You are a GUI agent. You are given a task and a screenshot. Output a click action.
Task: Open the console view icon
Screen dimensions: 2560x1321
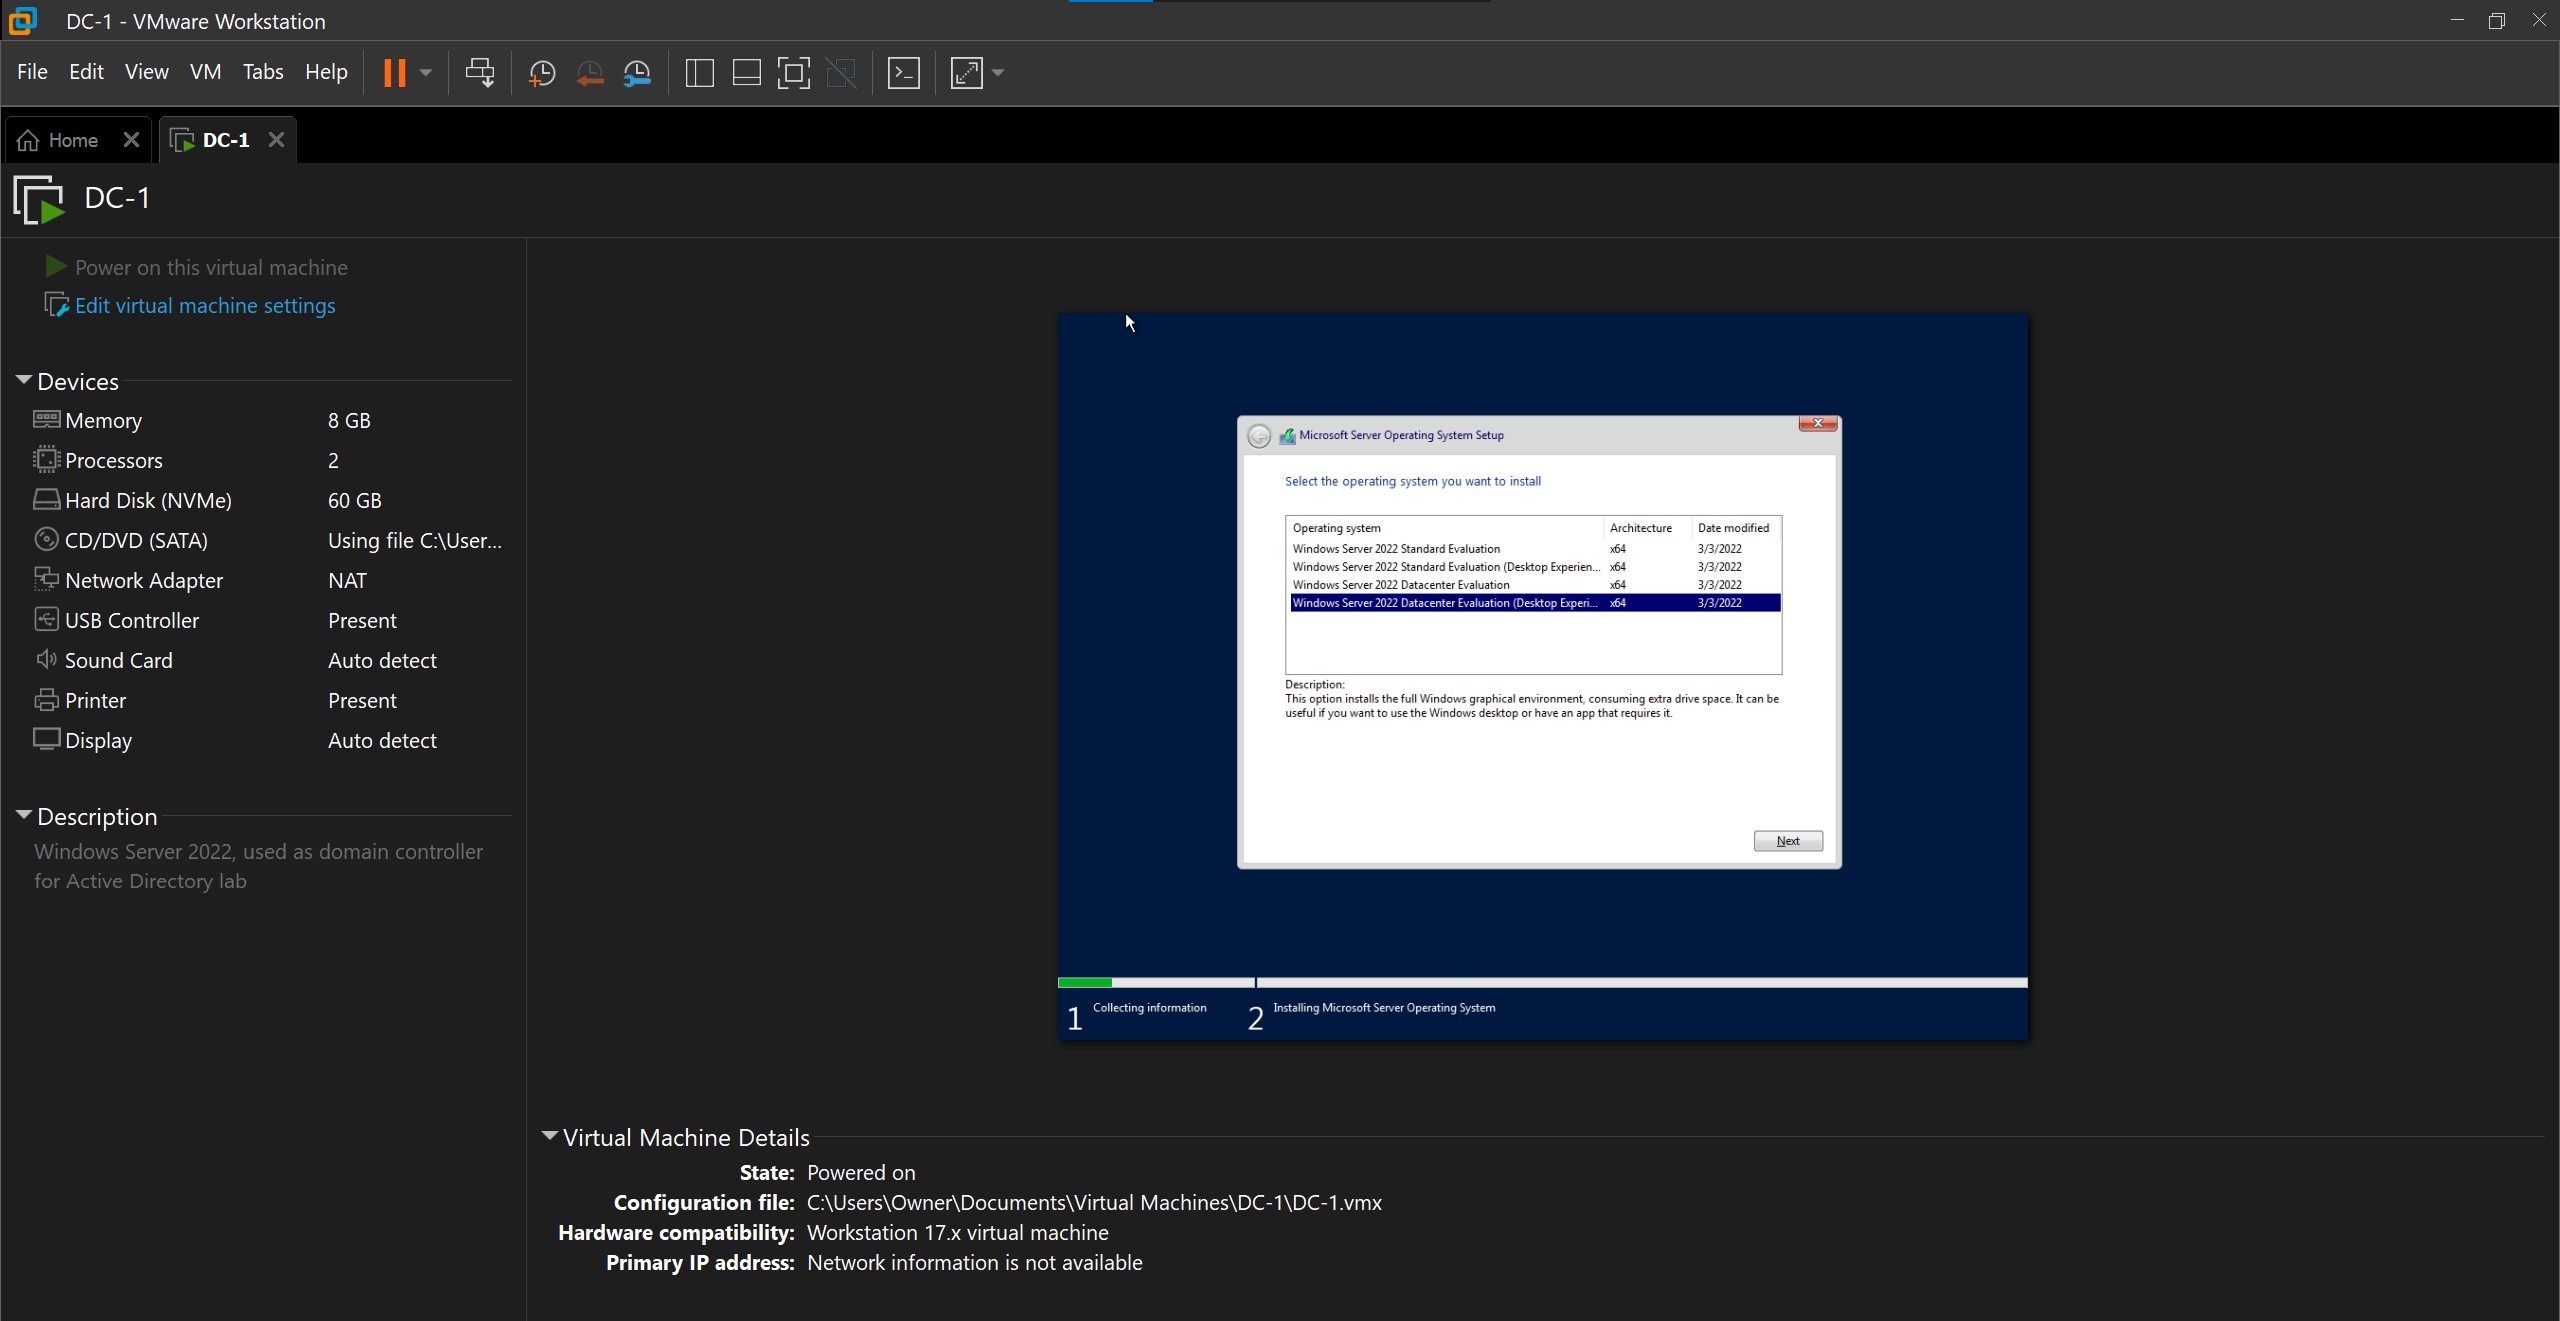click(x=903, y=72)
